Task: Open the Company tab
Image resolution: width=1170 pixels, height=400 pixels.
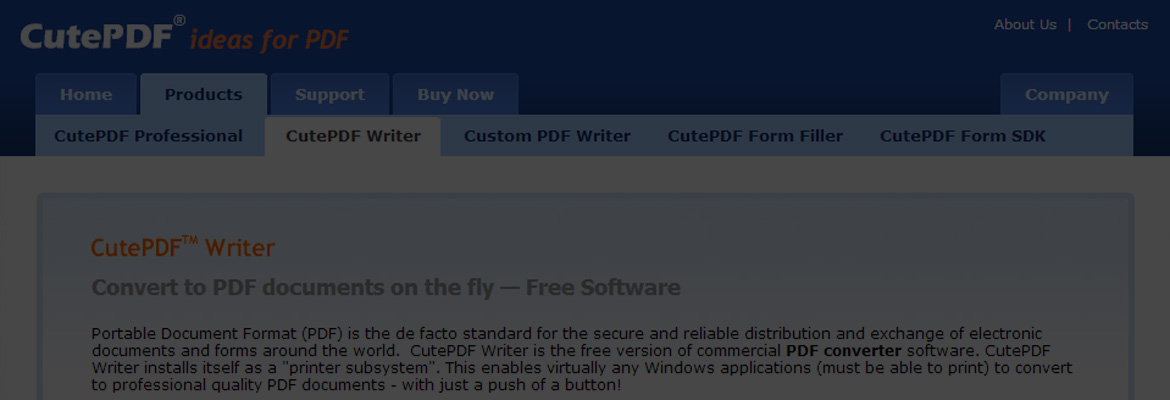Action: (1066, 95)
